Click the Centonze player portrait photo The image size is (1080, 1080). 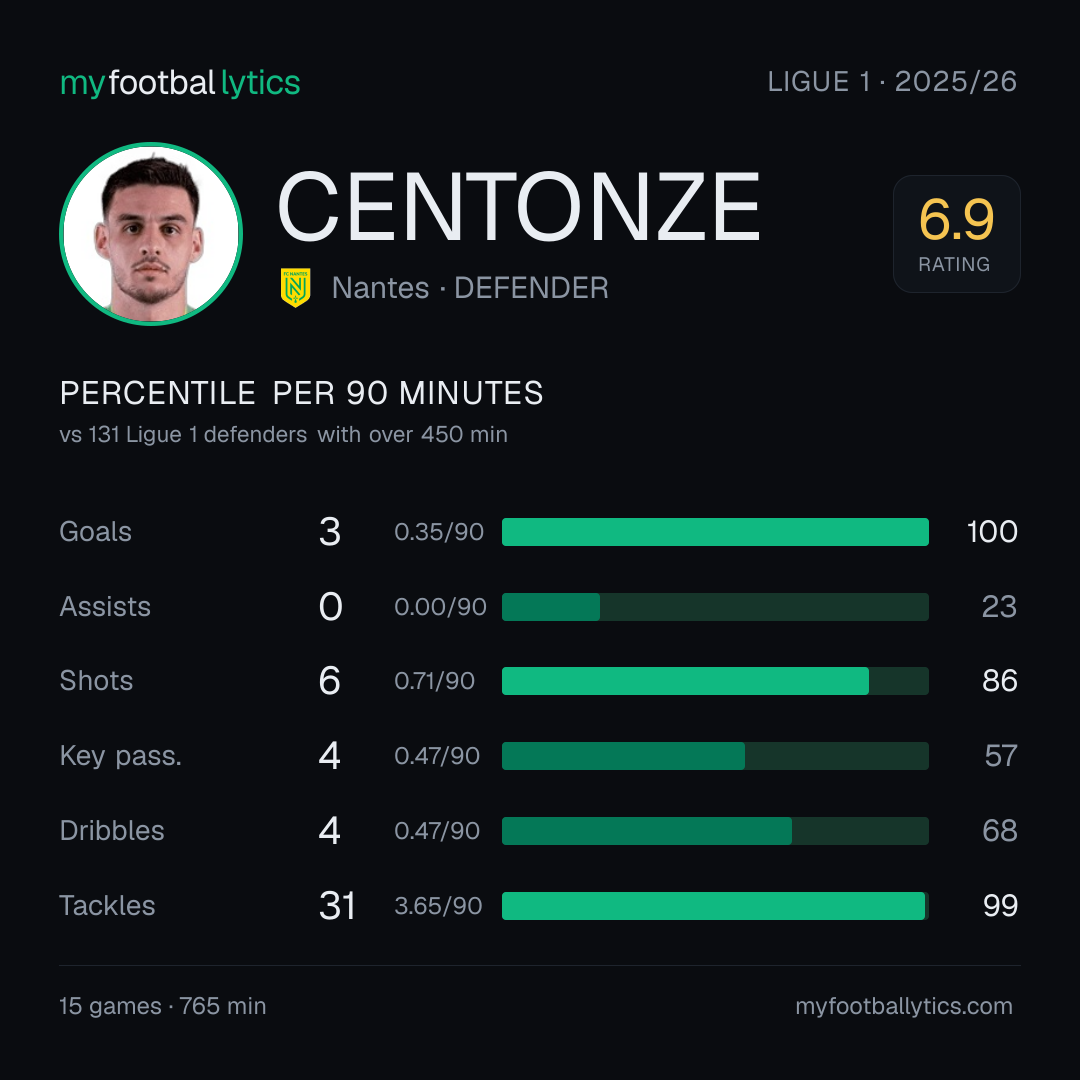tap(151, 233)
